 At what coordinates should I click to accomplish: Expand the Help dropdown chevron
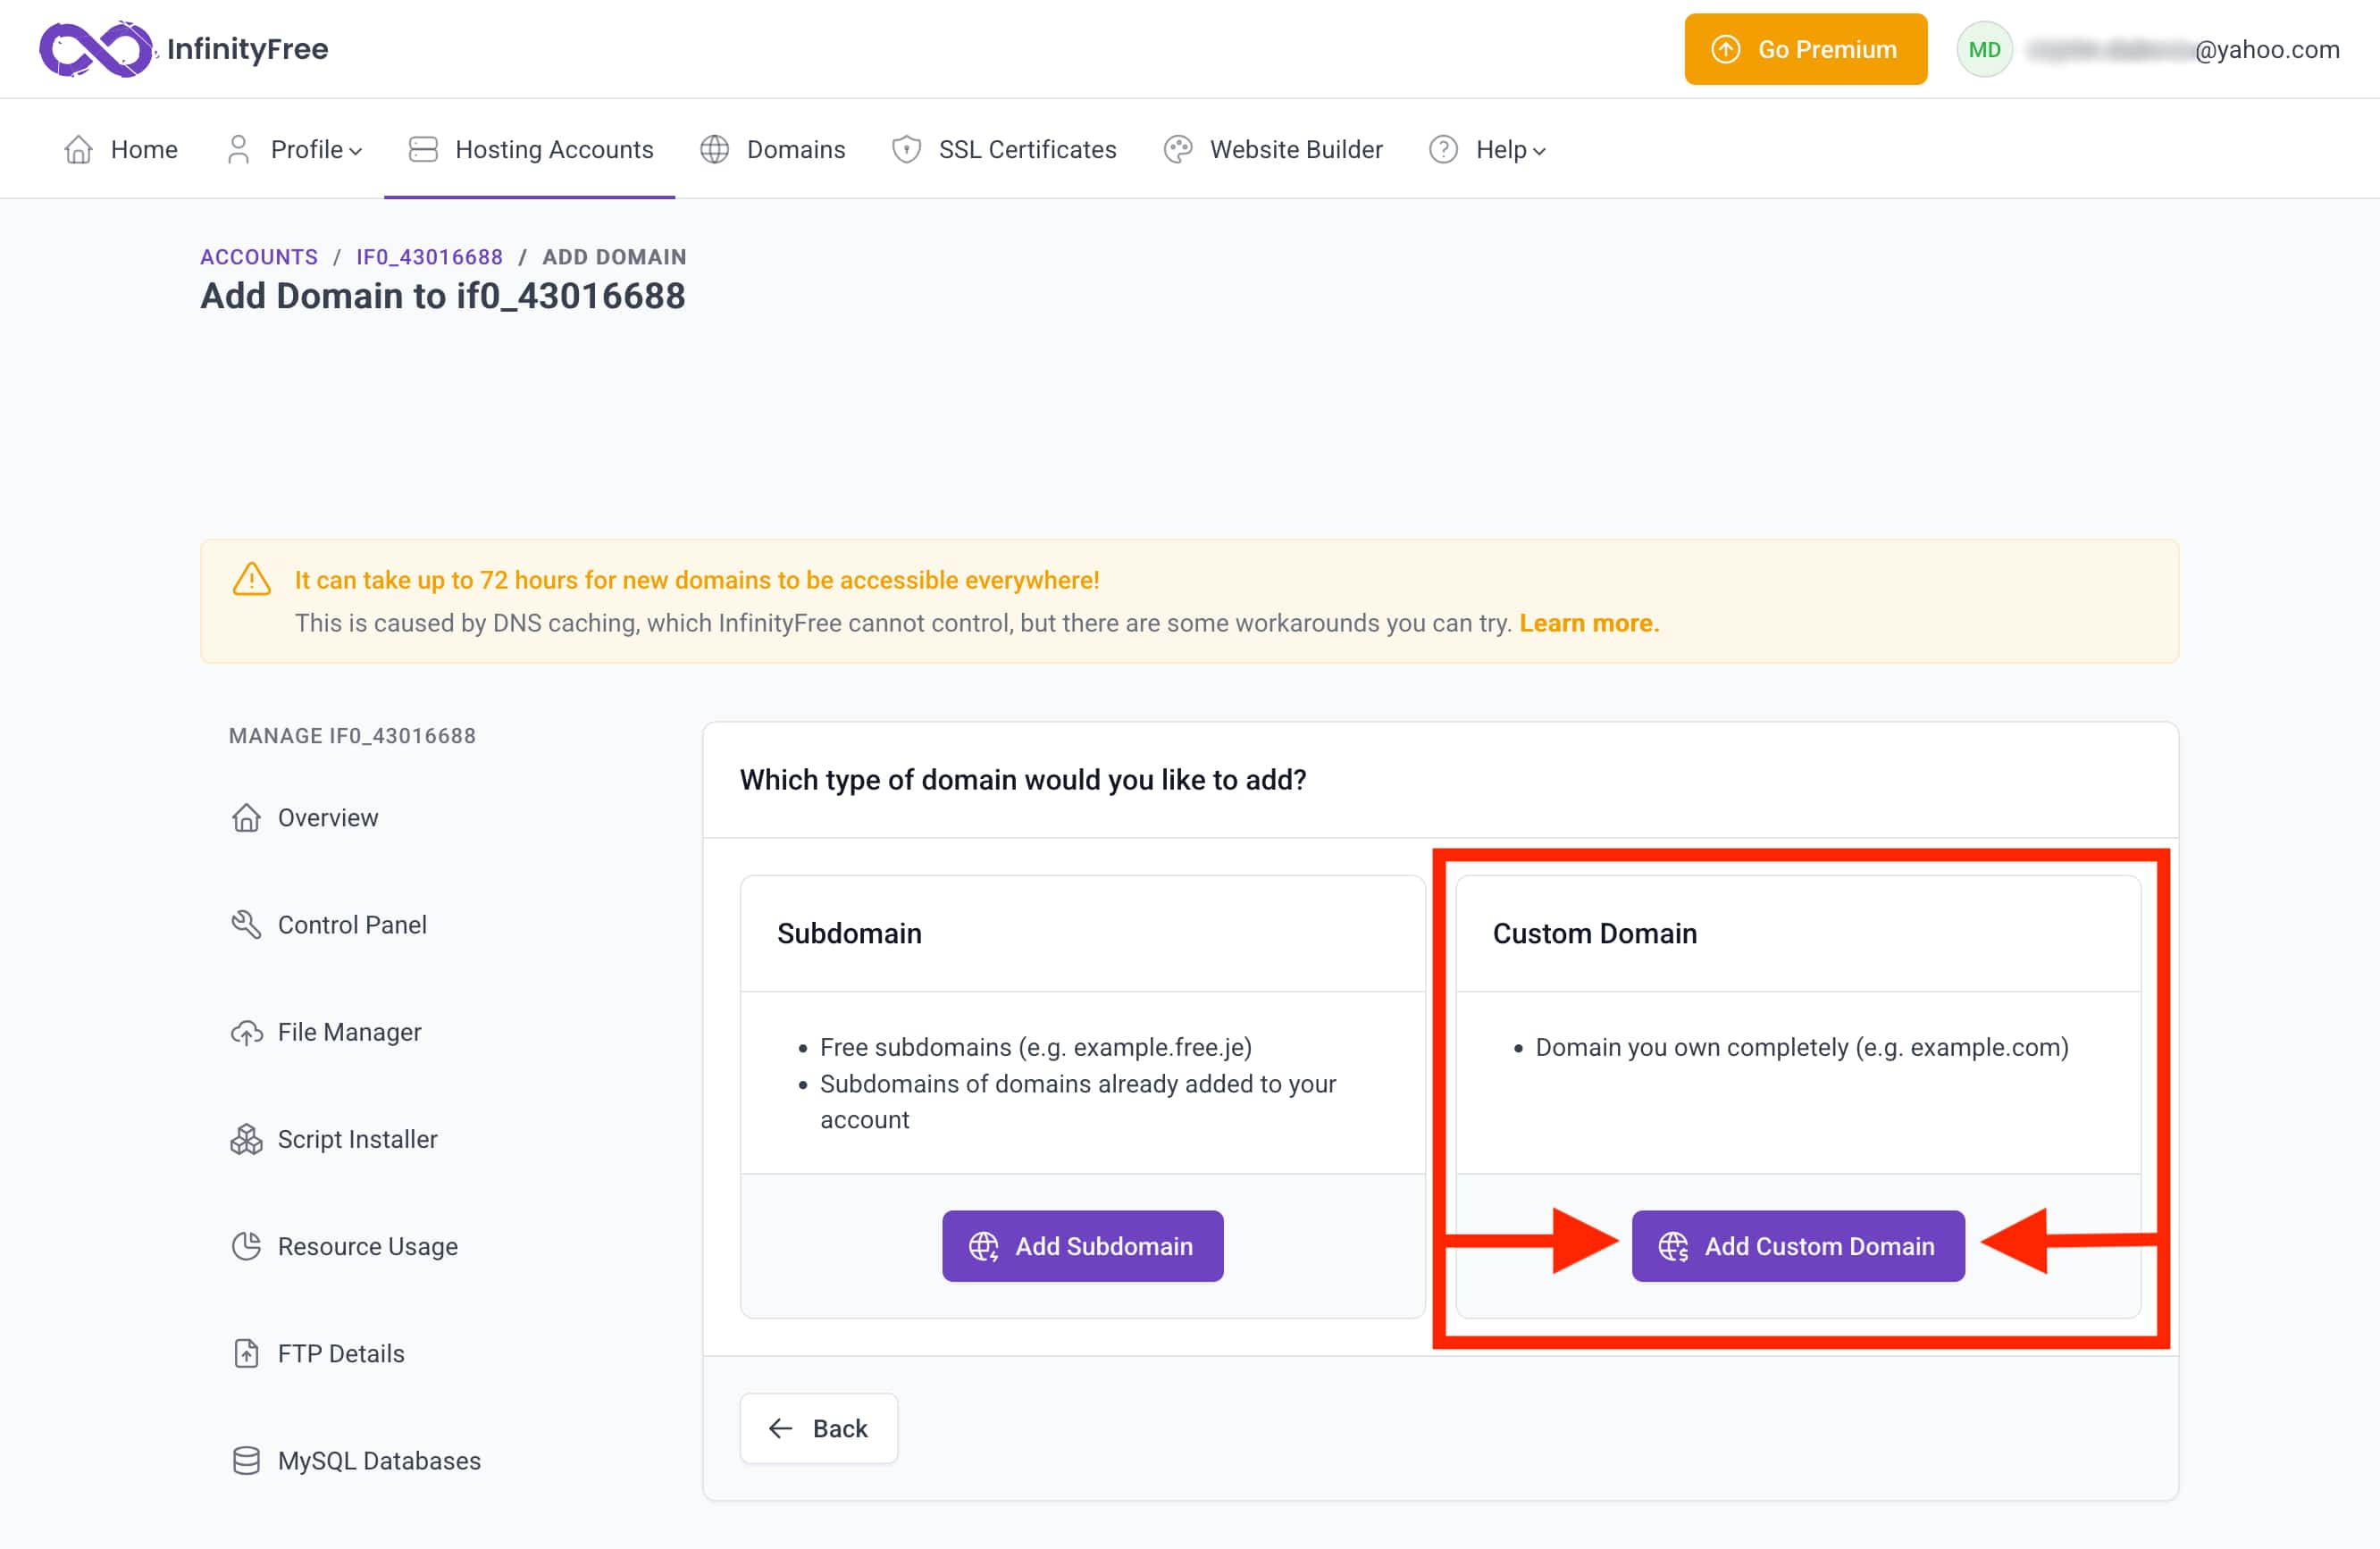coord(1539,152)
